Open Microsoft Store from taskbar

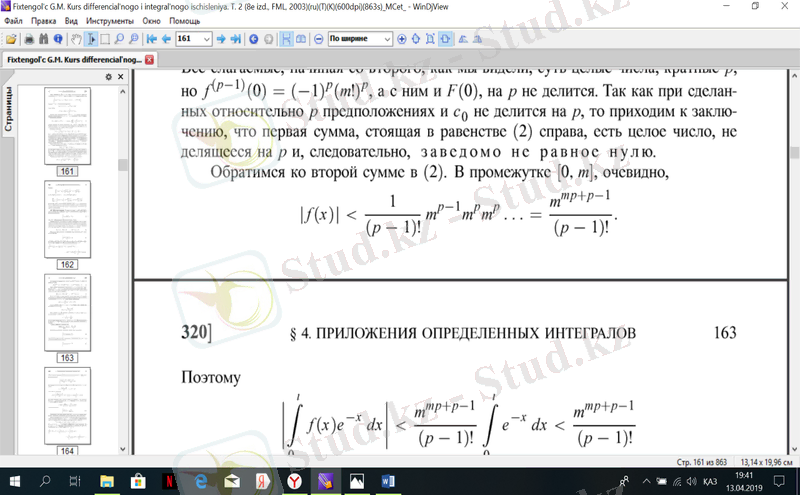138,481
